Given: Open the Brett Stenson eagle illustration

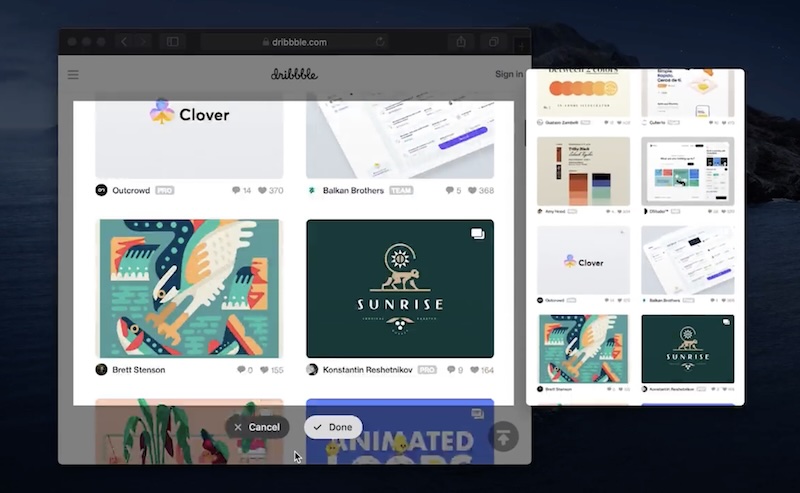Looking at the screenshot, I should tap(189, 288).
